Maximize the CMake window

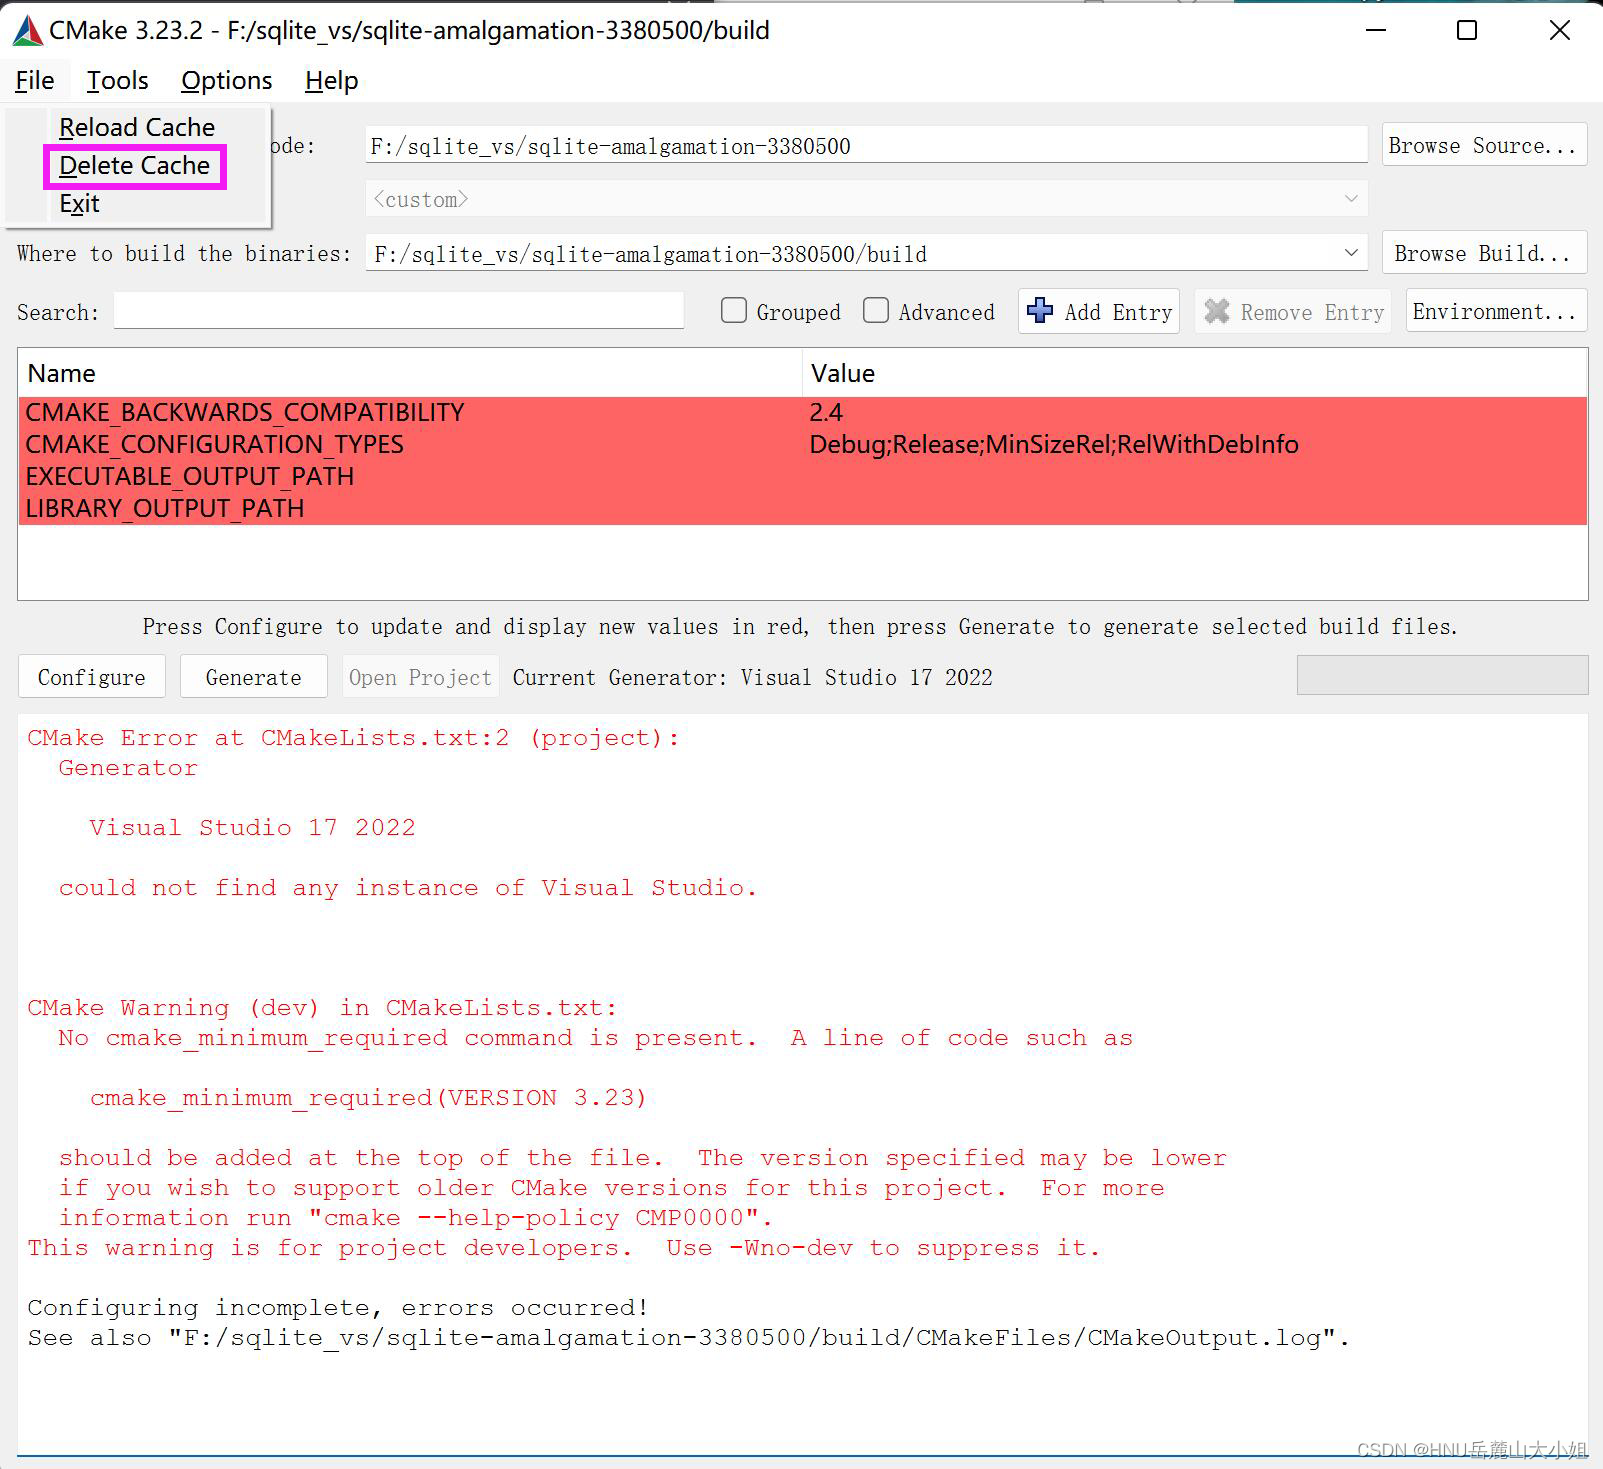click(x=1467, y=30)
